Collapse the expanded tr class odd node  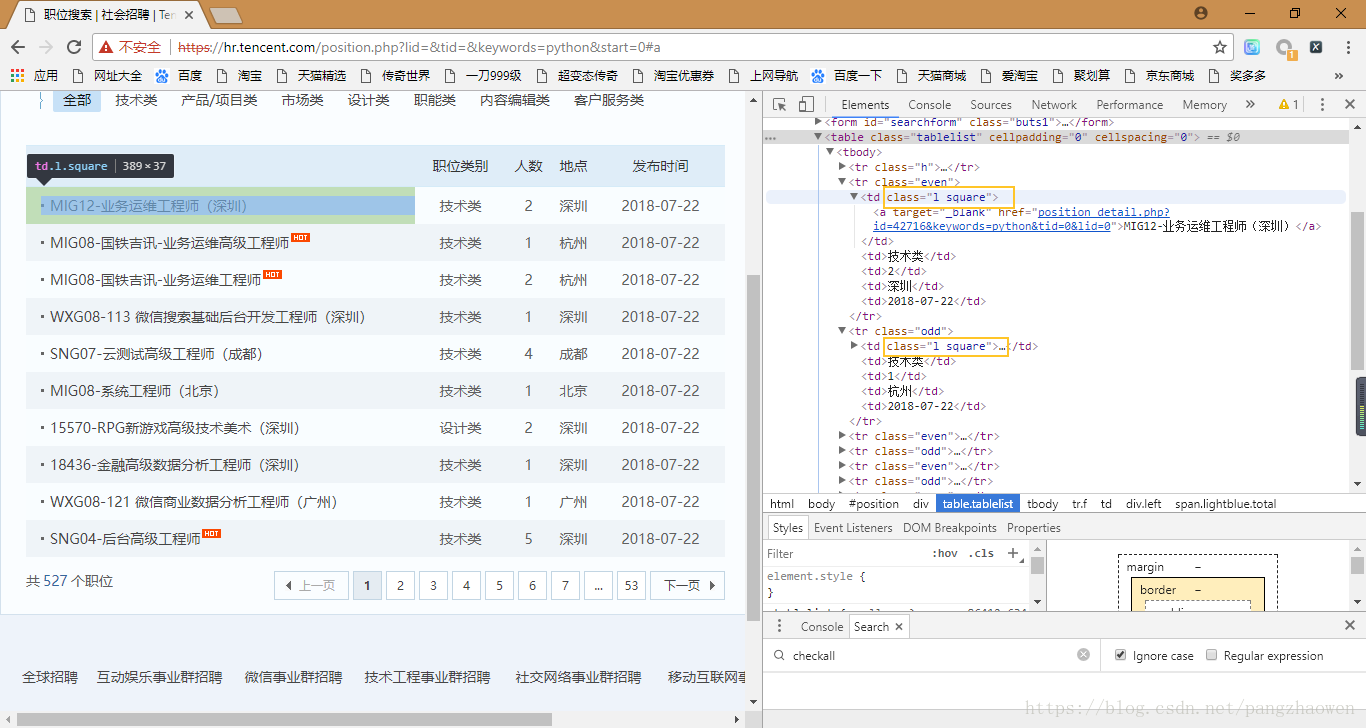click(842, 331)
